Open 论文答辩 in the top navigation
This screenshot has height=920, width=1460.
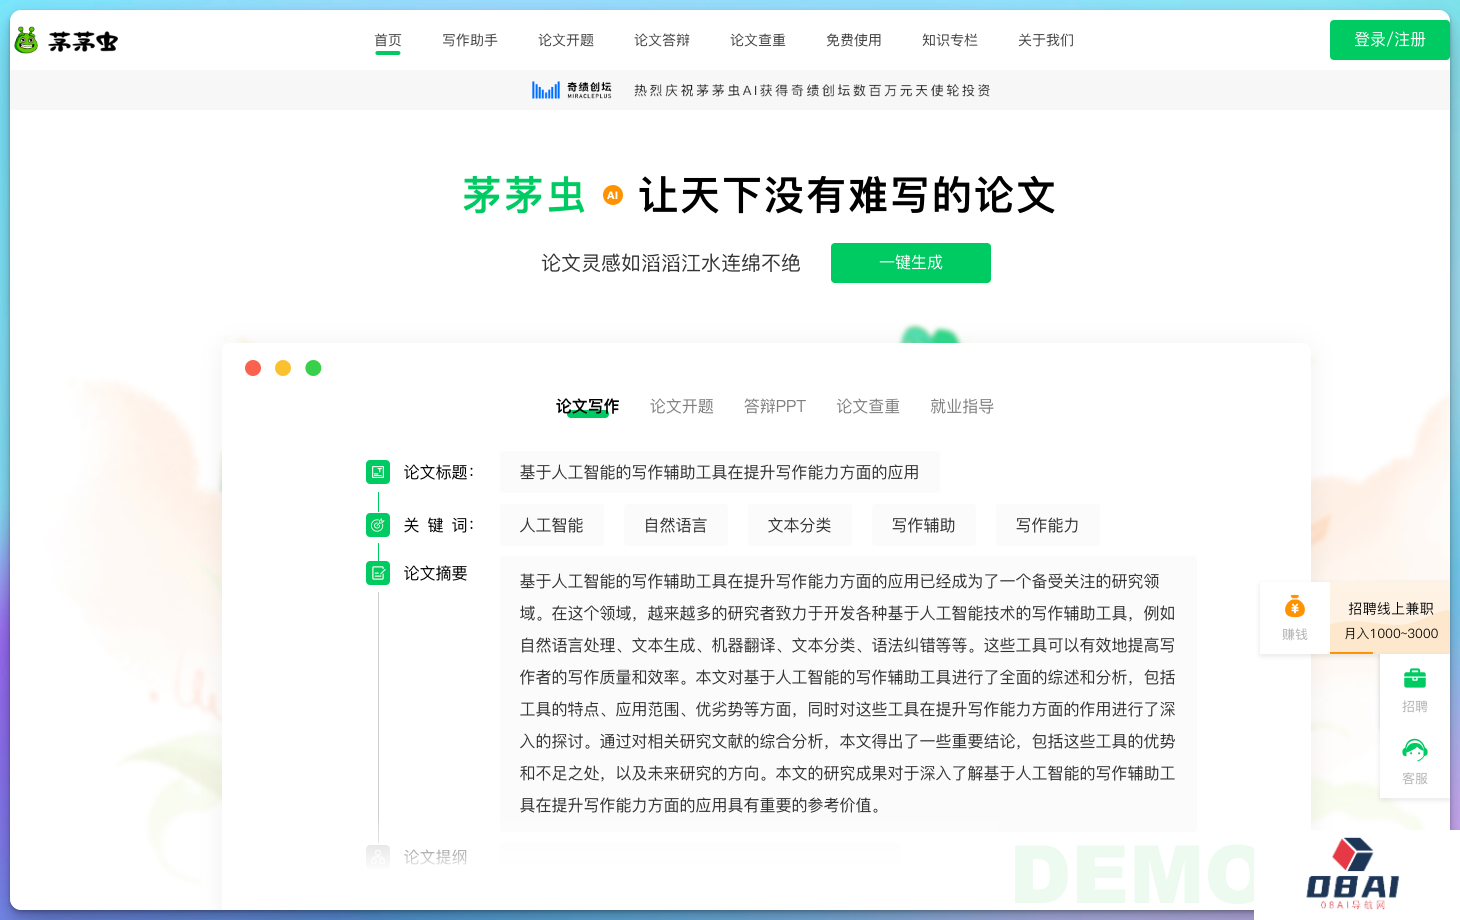click(662, 40)
